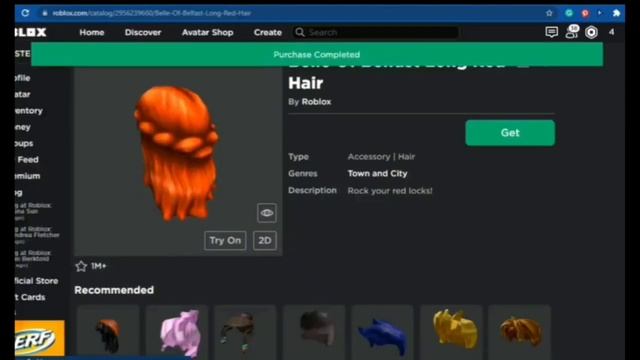Click the search magnifier icon
The width and height of the screenshot is (640, 360).
300,32
